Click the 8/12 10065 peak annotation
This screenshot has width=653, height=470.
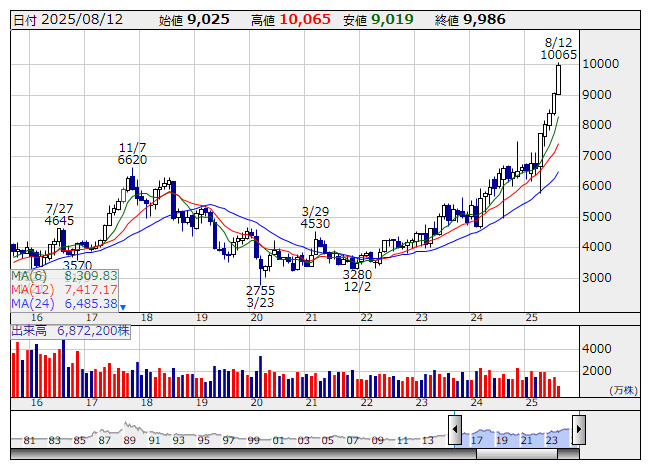pyautogui.click(x=558, y=48)
